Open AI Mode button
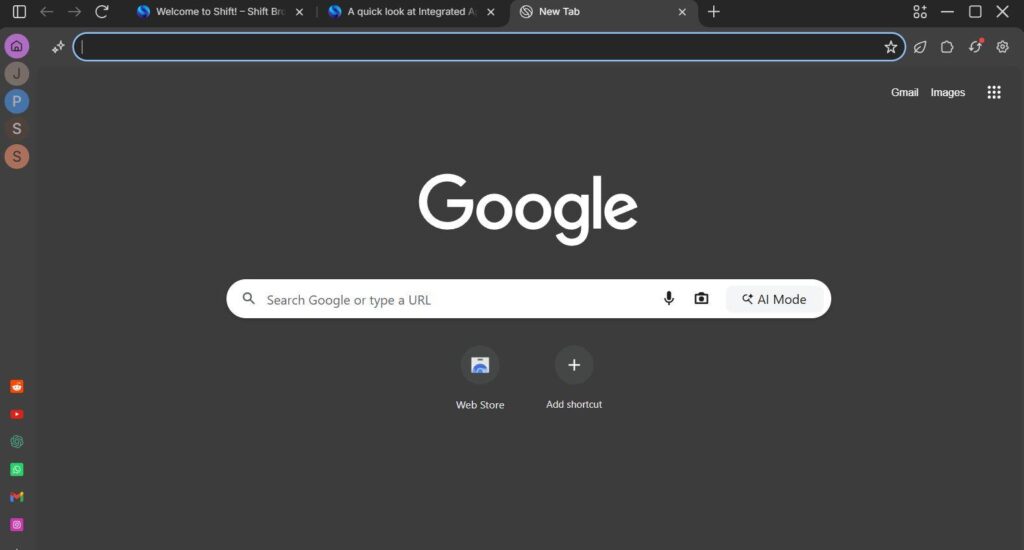The image size is (1024, 550). (x=775, y=299)
